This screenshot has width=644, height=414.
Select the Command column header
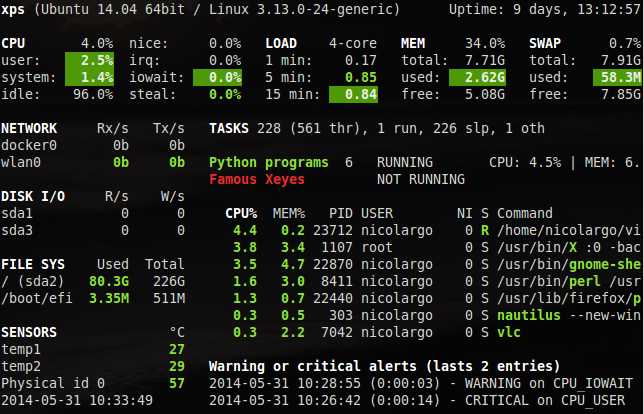525,213
